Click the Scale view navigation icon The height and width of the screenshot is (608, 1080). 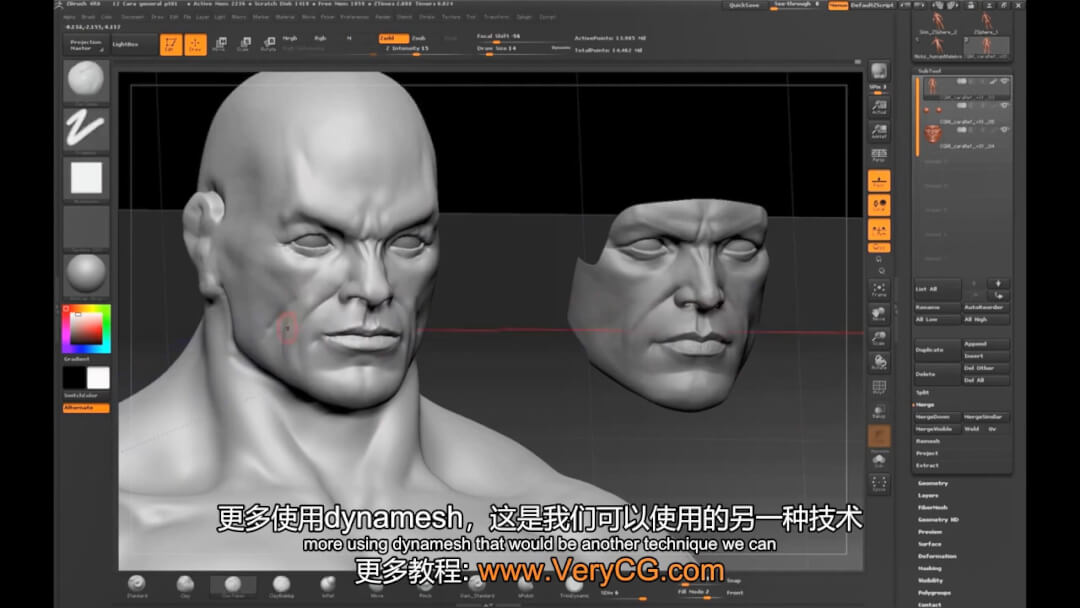point(879,338)
